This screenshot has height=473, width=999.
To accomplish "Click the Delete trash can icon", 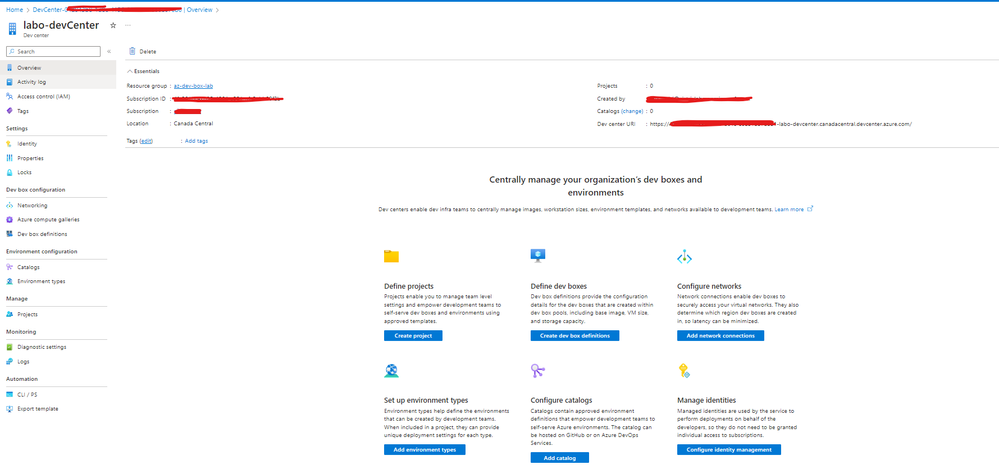I will (132, 51).
